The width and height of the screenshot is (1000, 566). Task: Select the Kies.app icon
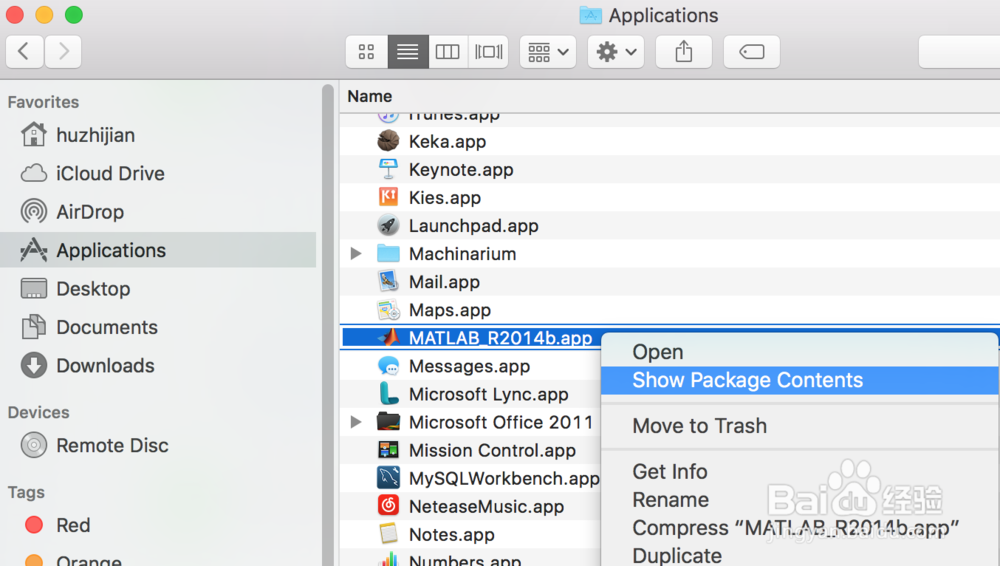coord(388,197)
